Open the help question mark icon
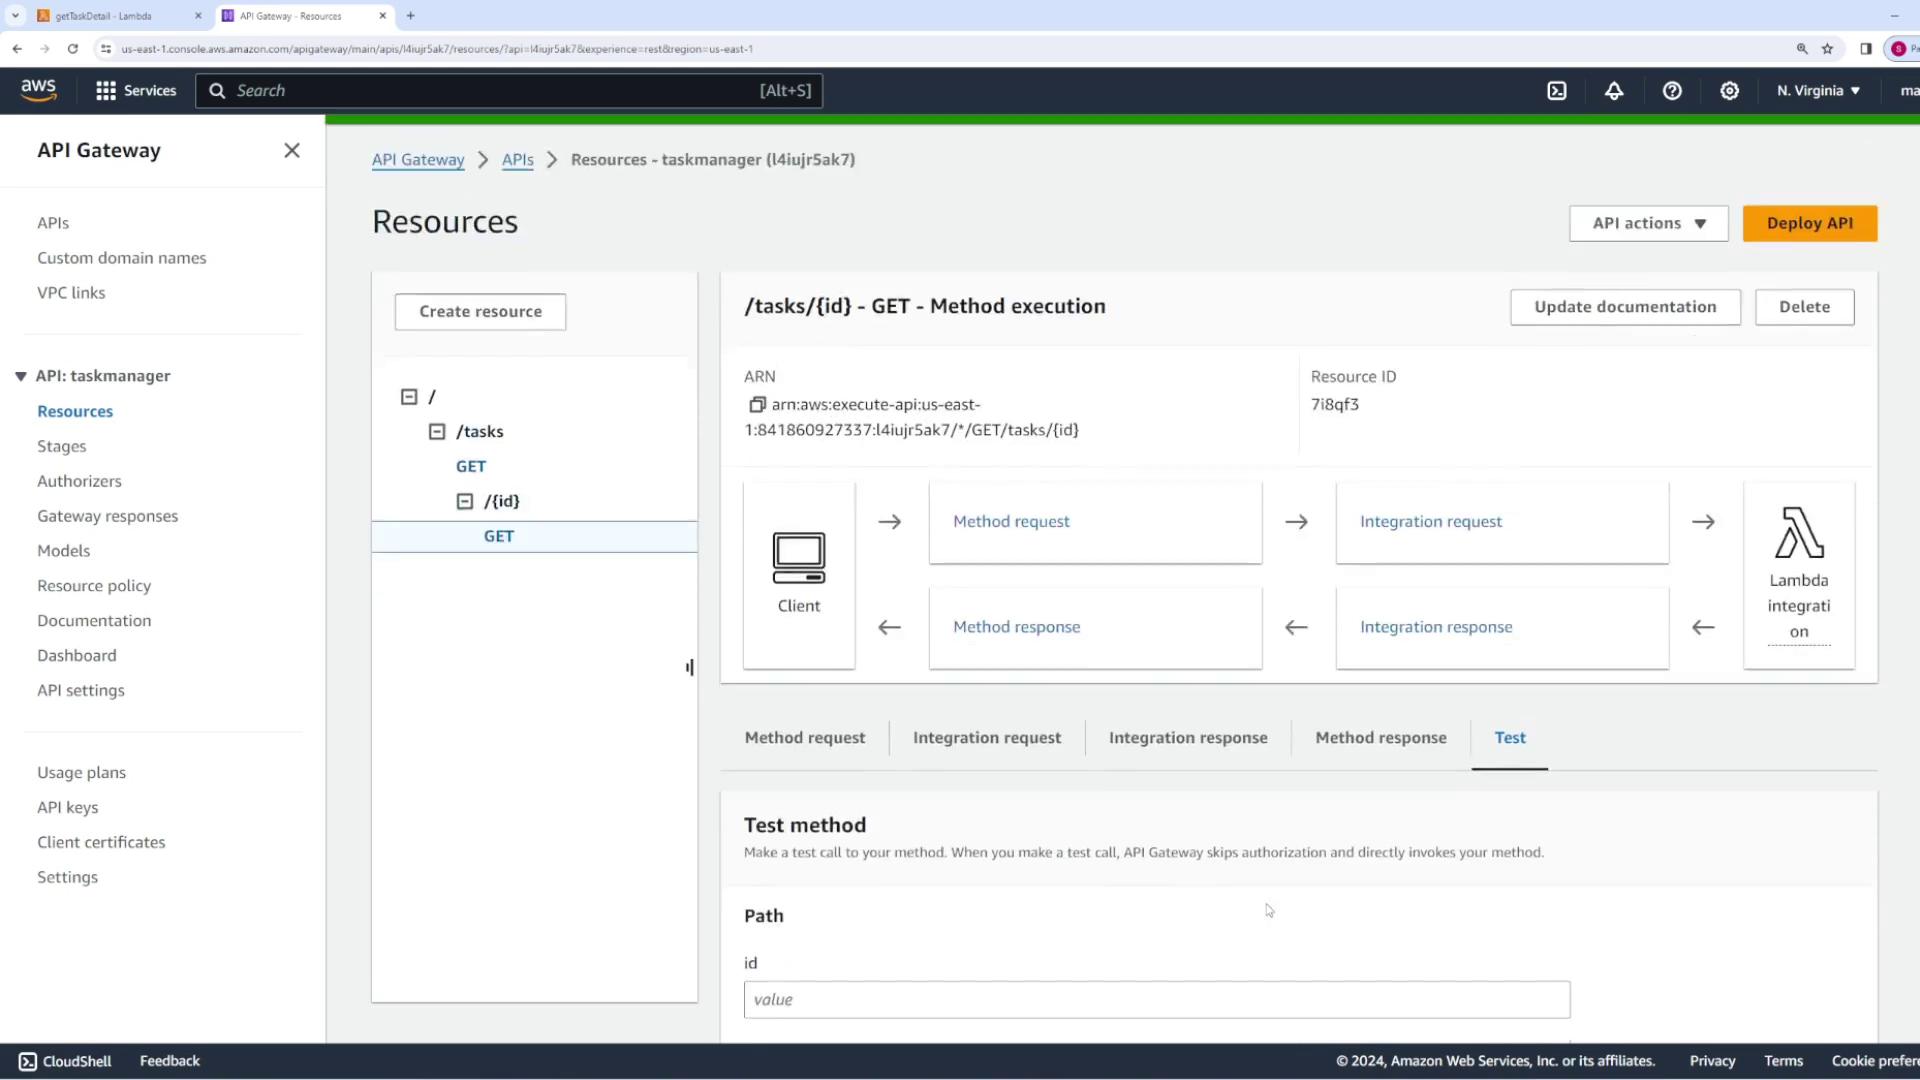The height and width of the screenshot is (1080, 1920). click(x=1672, y=91)
